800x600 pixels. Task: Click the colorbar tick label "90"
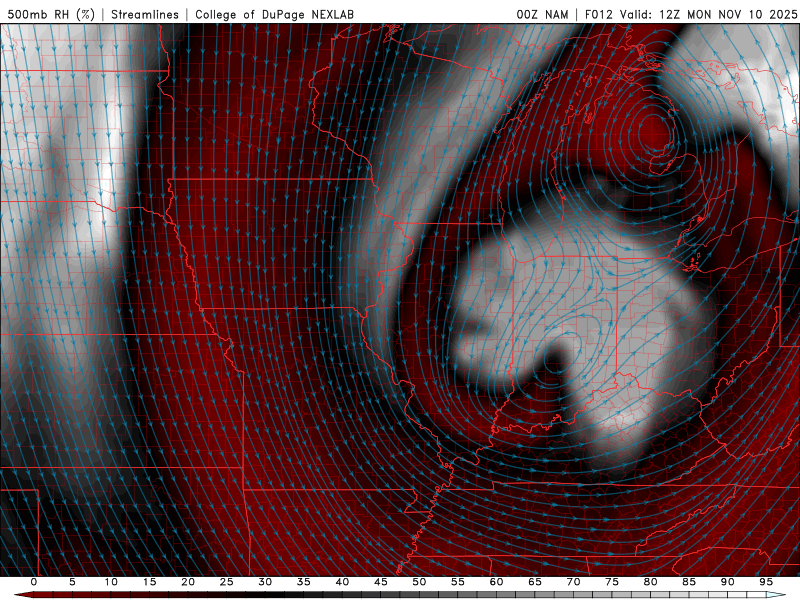(728, 582)
